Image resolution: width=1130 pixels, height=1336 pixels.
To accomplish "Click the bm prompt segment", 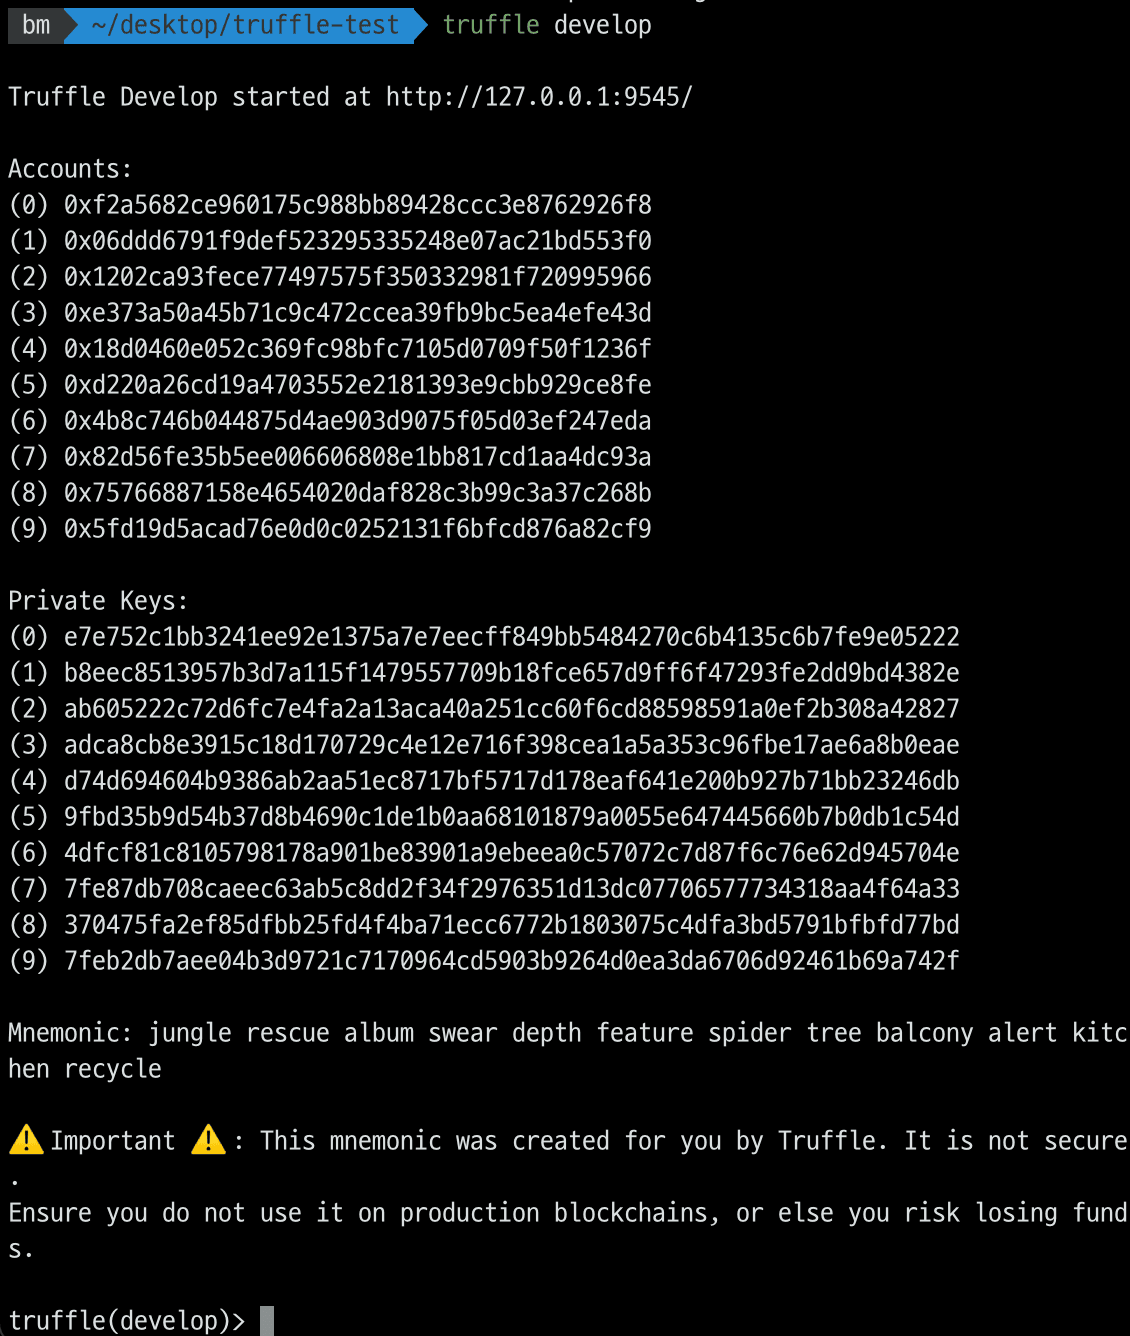I will tap(36, 25).
